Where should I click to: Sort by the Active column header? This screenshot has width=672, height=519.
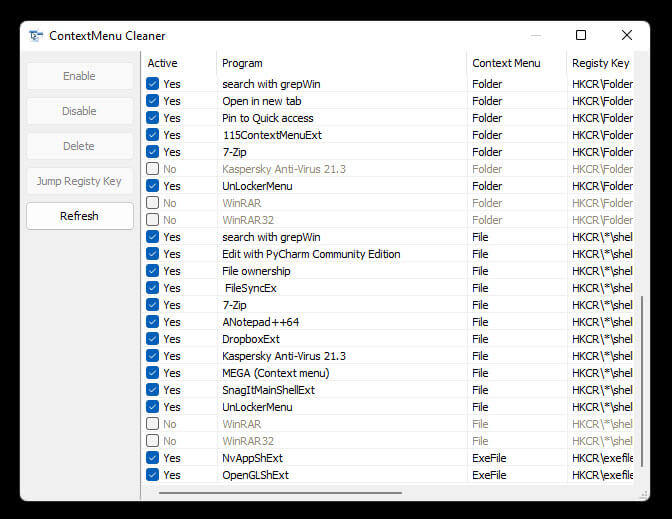pos(179,63)
